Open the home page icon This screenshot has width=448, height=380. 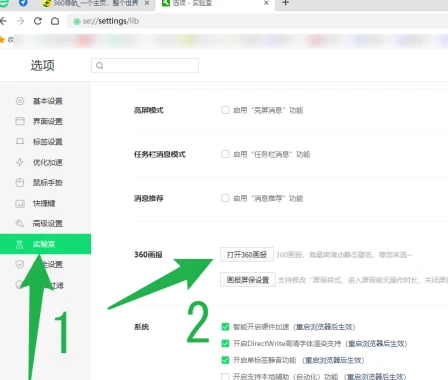point(55,21)
